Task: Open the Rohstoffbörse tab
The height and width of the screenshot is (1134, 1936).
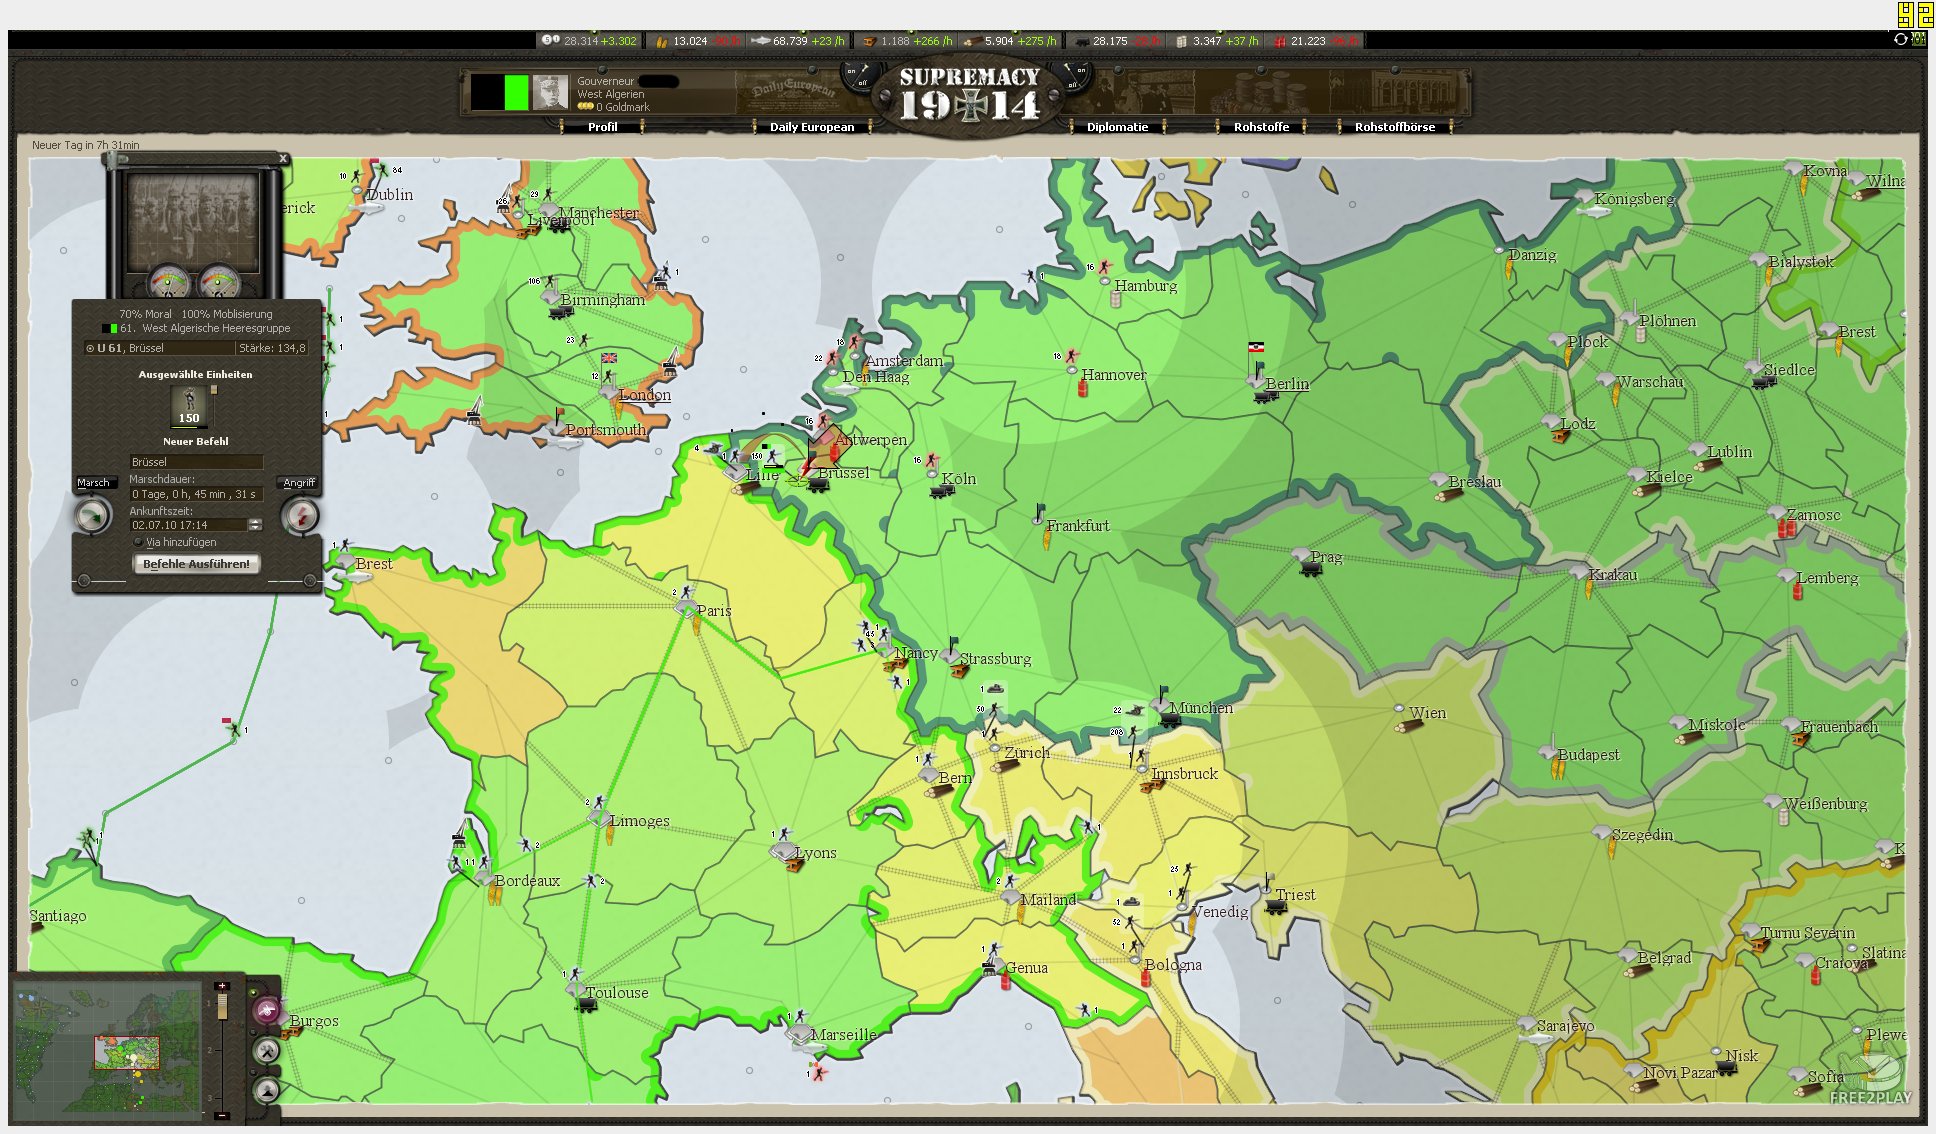Action: pyautogui.click(x=1394, y=127)
